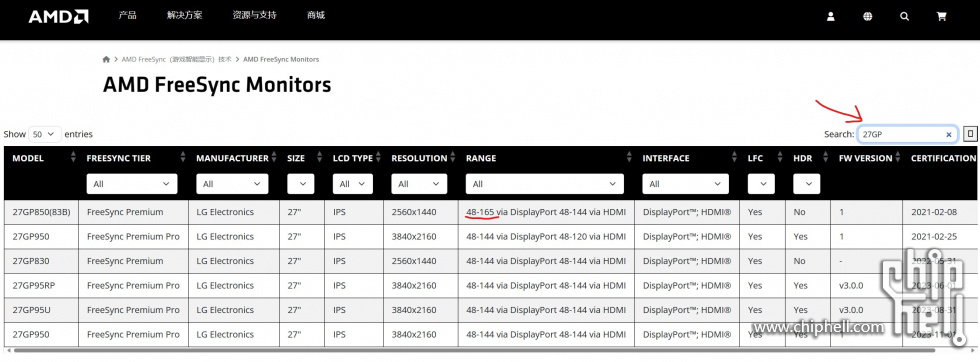Sort by the INTERFACE column arrows
Image resolution: width=980 pixels, height=362 pixels.
tap(735, 158)
